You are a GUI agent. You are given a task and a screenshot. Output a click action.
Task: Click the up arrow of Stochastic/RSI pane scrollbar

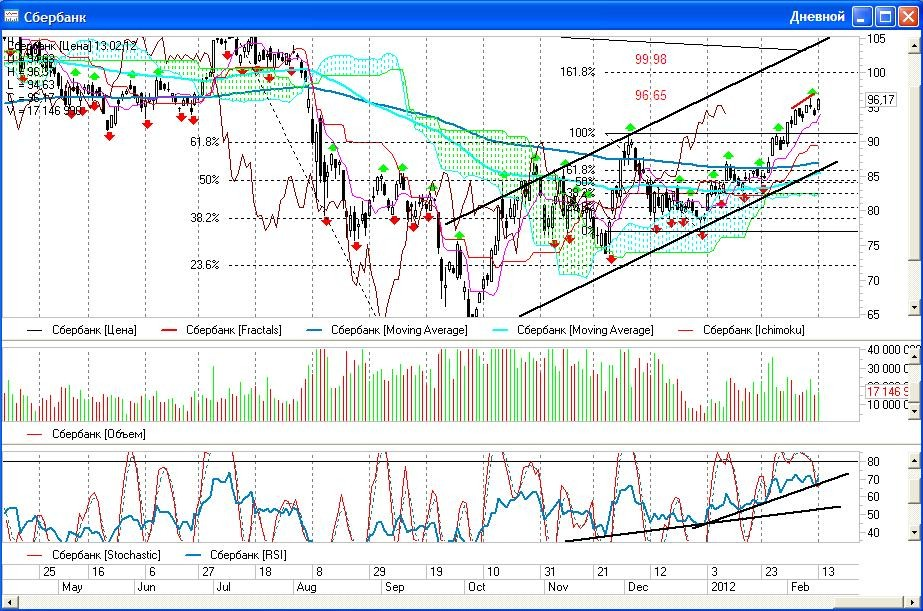point(914,460)
